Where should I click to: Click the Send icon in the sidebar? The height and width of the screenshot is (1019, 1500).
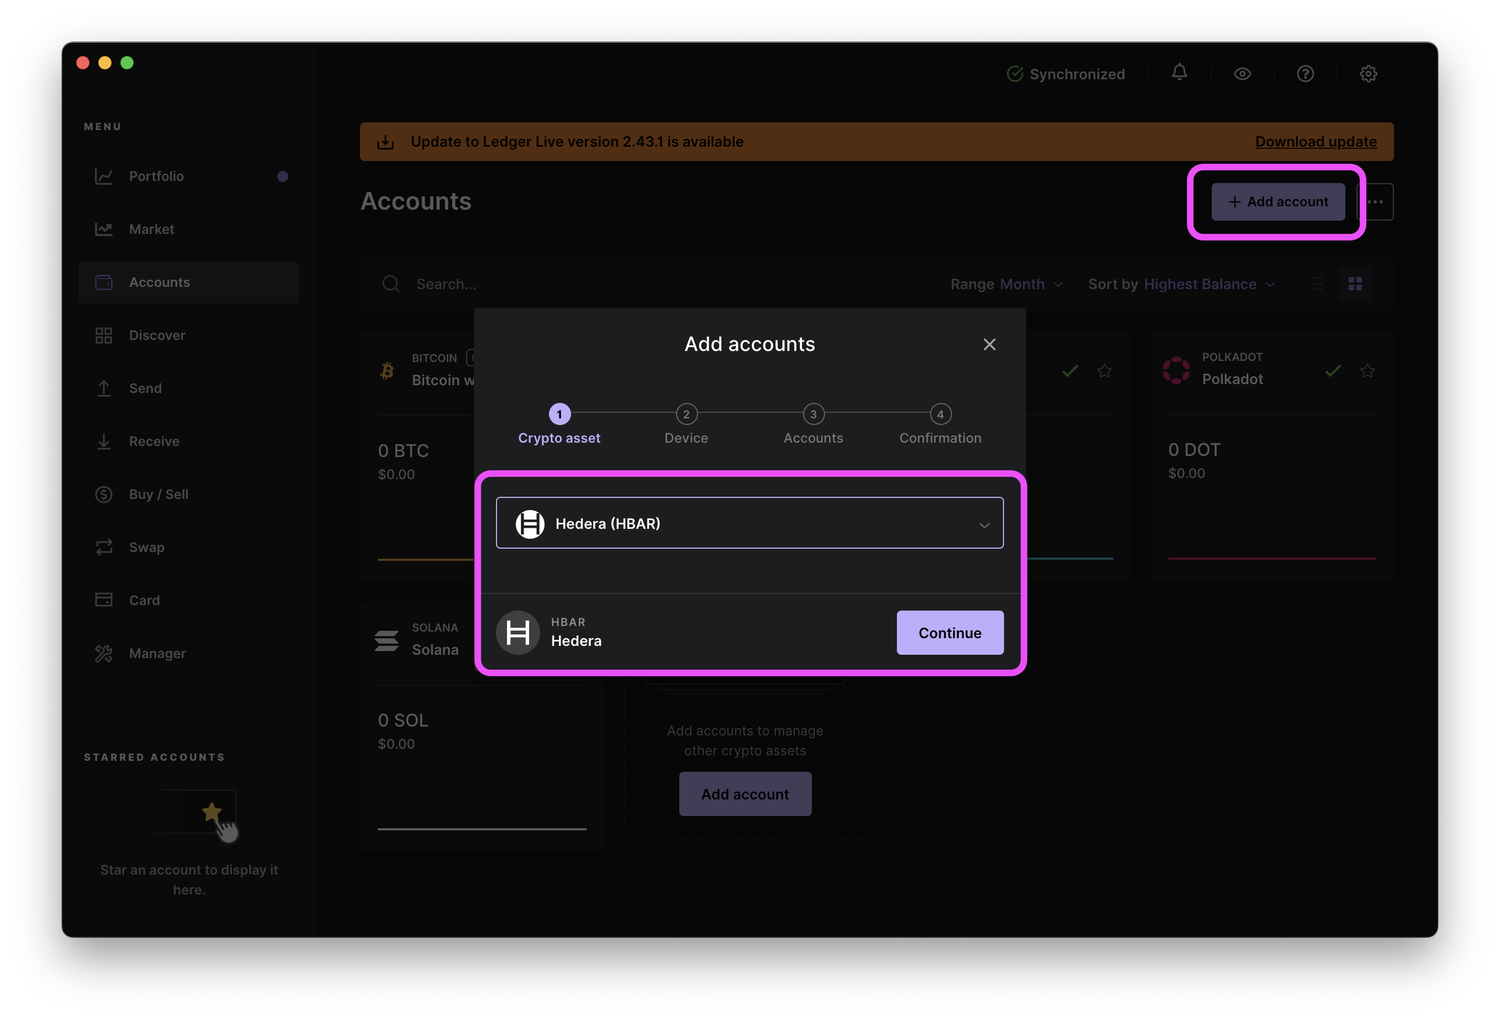tap(104, 388)
